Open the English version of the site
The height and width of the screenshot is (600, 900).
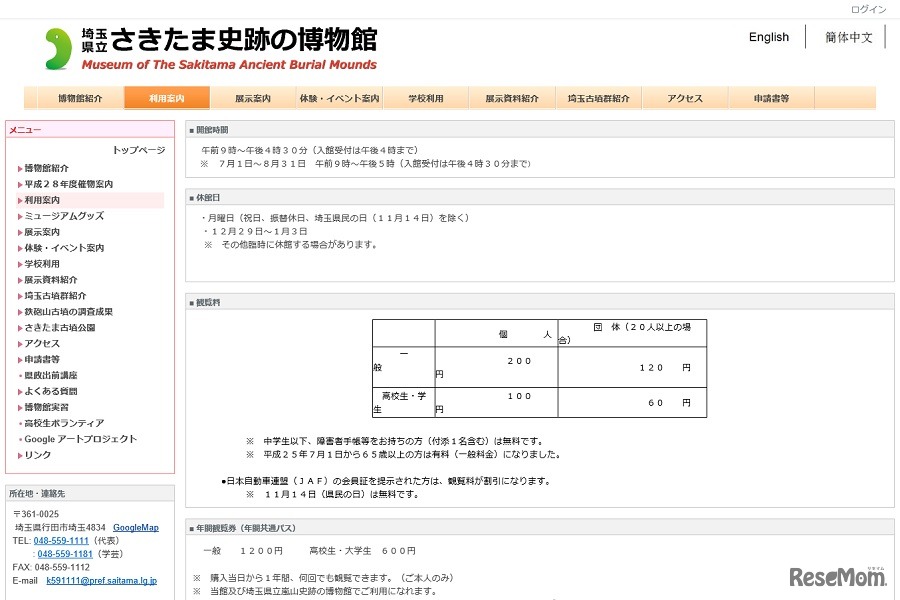768,37
